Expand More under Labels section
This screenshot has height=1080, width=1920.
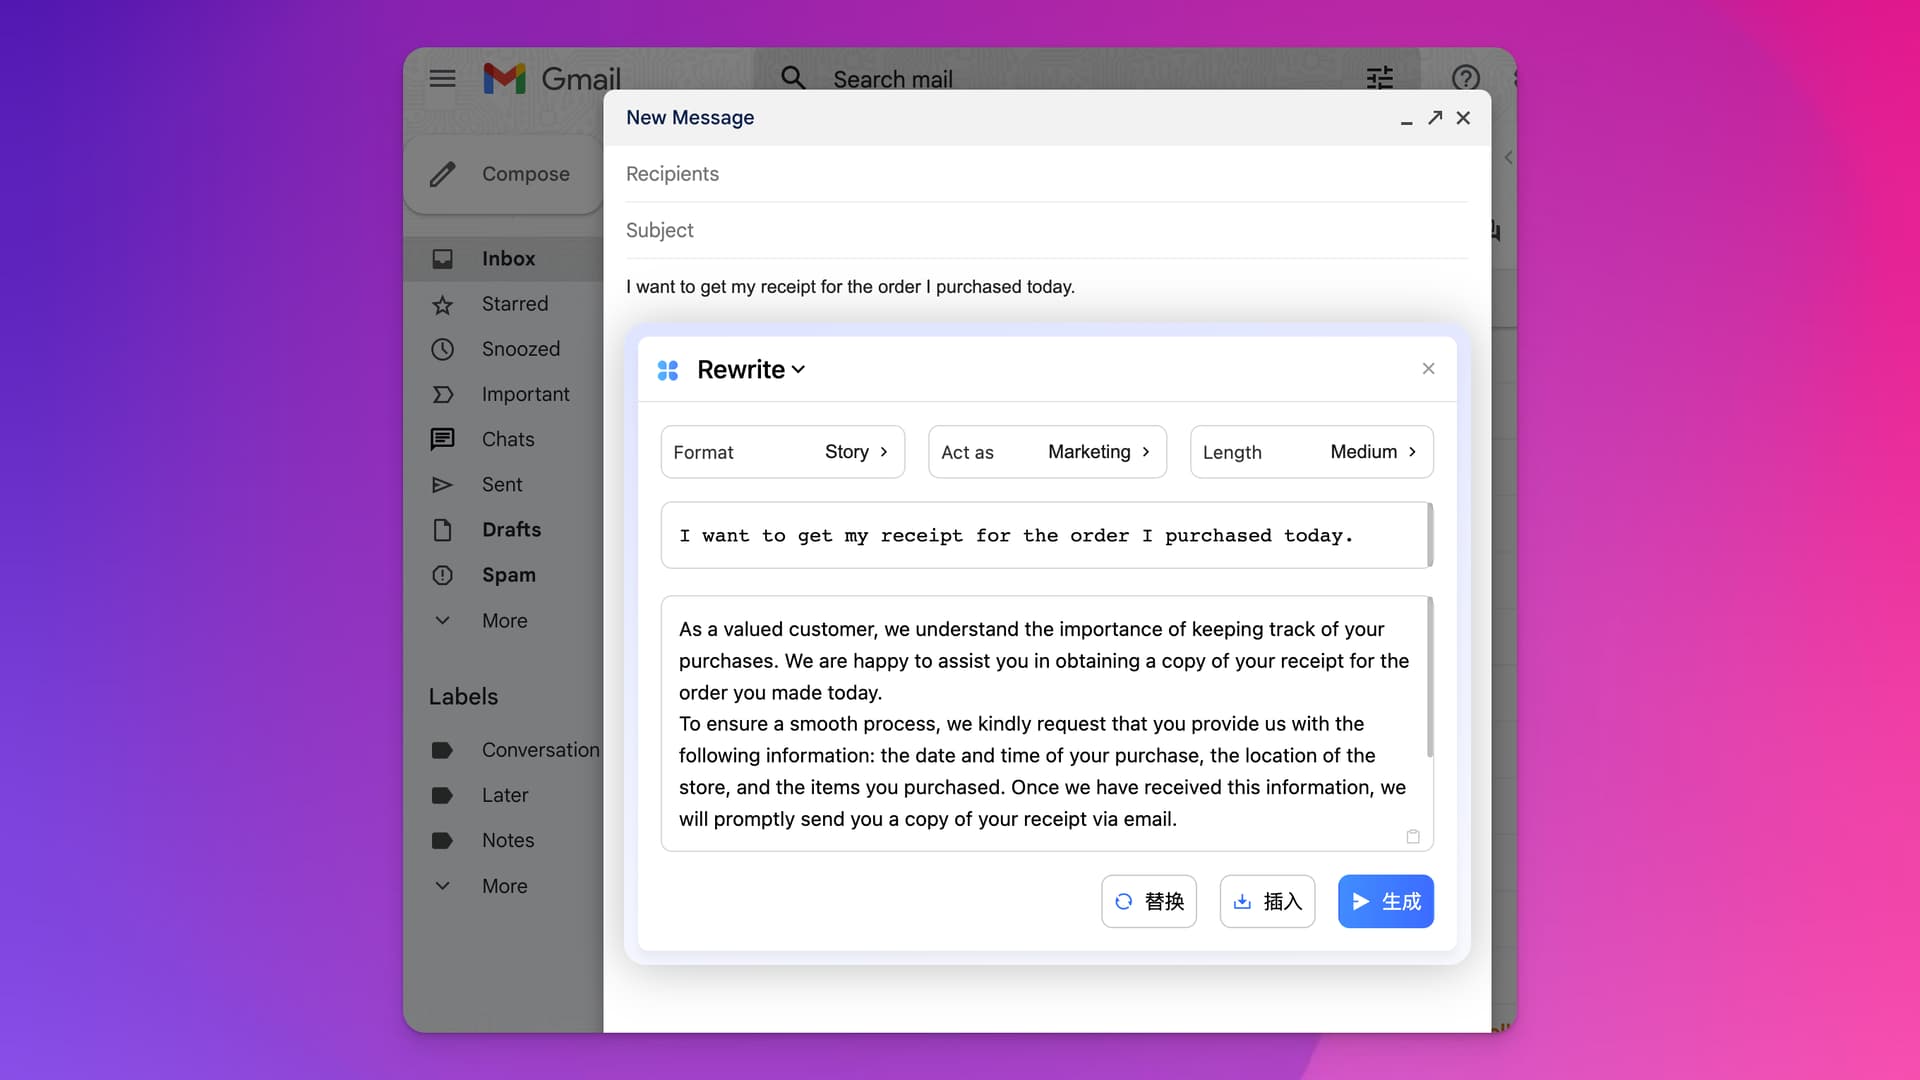click(504, 886)
